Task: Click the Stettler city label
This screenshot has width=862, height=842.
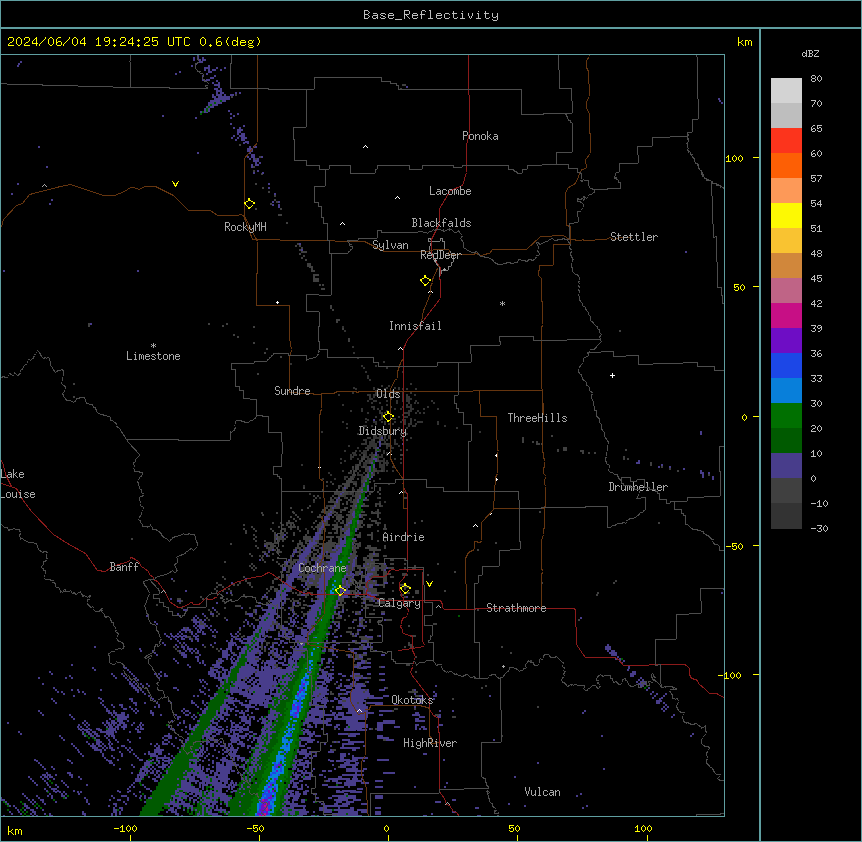Action: click(x=634, y=237)
